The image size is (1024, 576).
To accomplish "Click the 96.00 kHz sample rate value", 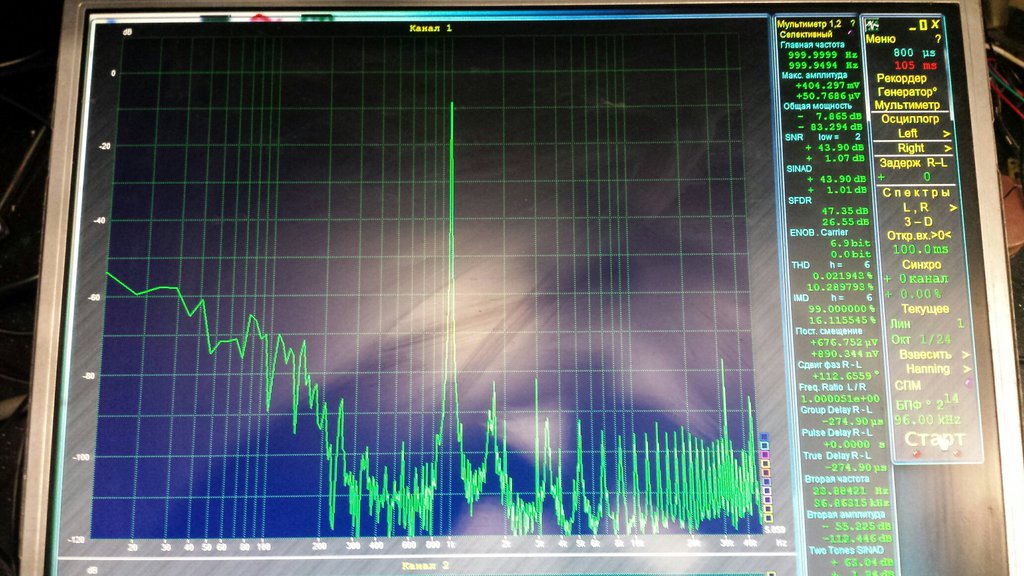I will [927, 420].
